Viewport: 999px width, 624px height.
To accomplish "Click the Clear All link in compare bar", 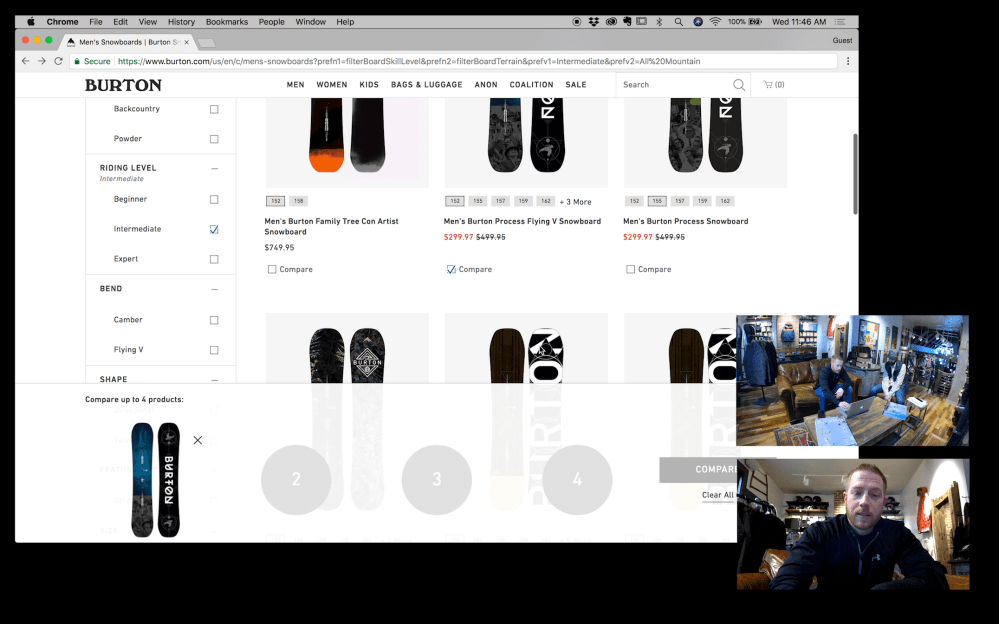I will pyautogui.click(x=719, y=494).
